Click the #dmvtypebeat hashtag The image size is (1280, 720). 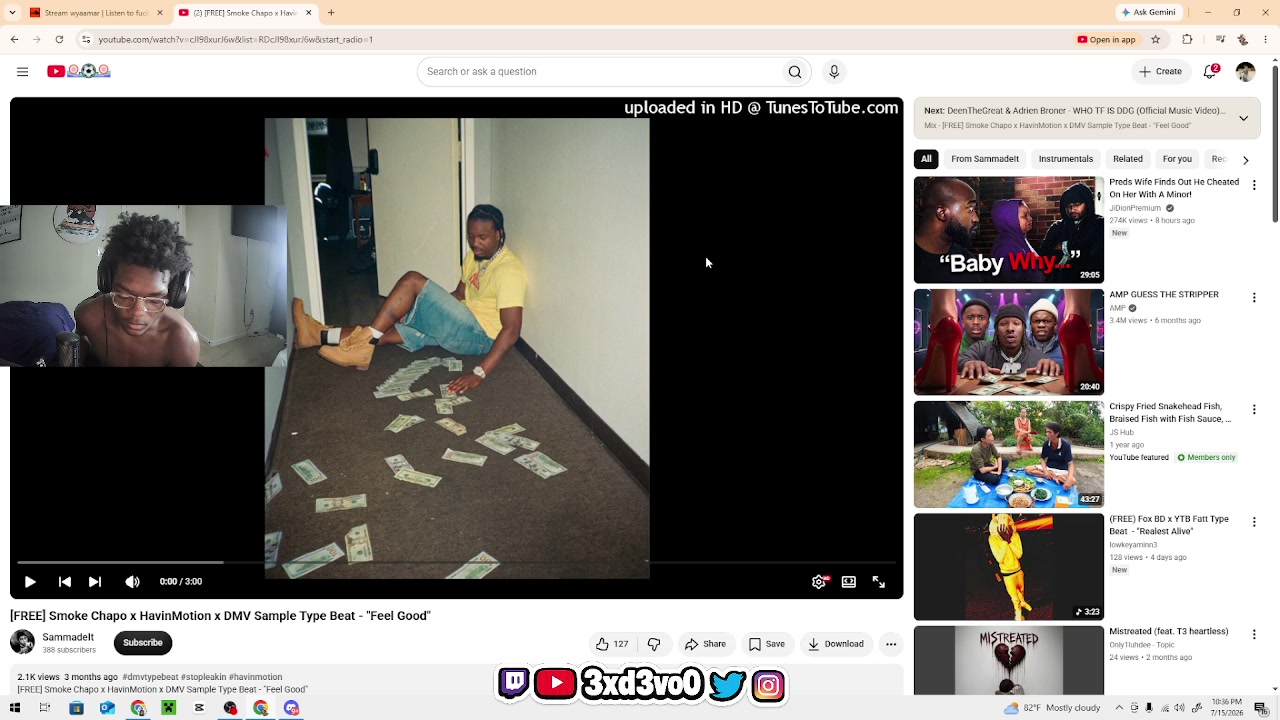pos(150,677)
